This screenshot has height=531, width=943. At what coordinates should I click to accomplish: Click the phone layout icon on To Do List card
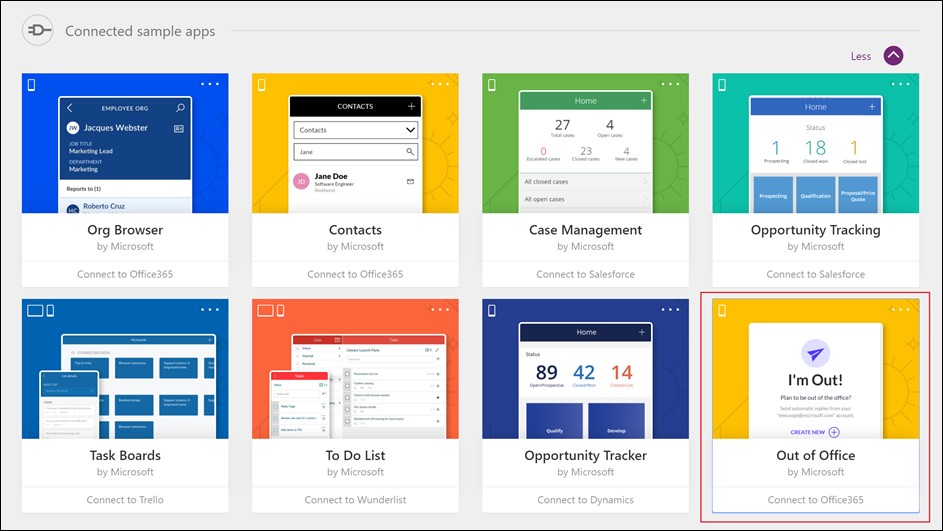point(281,311)
